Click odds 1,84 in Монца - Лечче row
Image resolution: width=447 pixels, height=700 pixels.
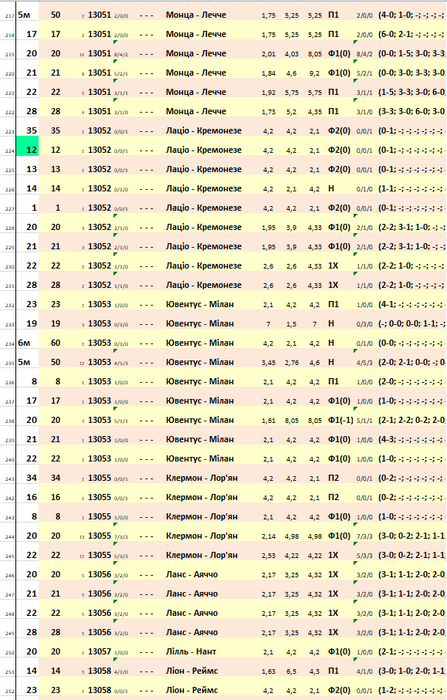(268, 73)
